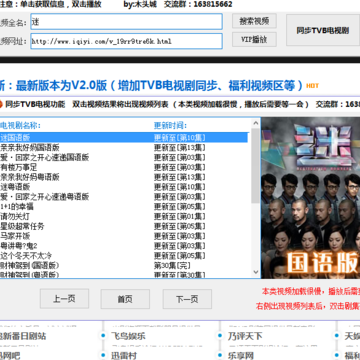Click the 搜索视频 button

[254, 21]
